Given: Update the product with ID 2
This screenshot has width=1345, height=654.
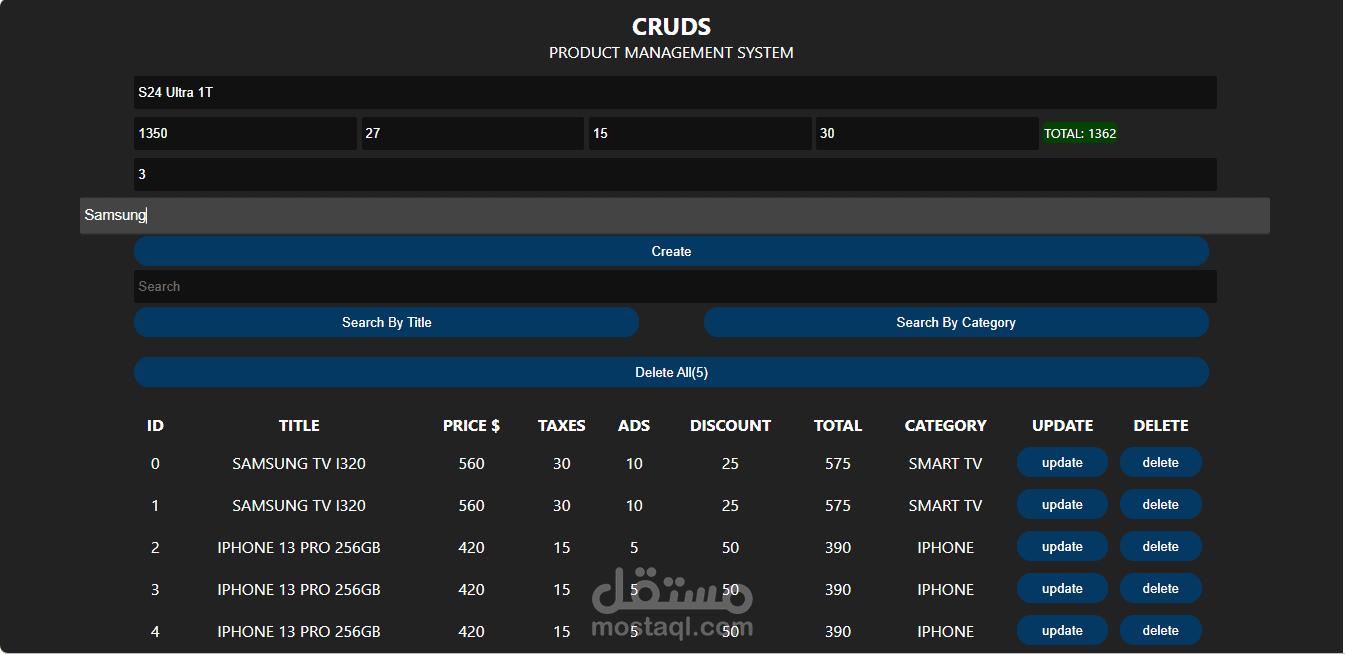Looking at the screenshot, I should tap(1062, 546).
